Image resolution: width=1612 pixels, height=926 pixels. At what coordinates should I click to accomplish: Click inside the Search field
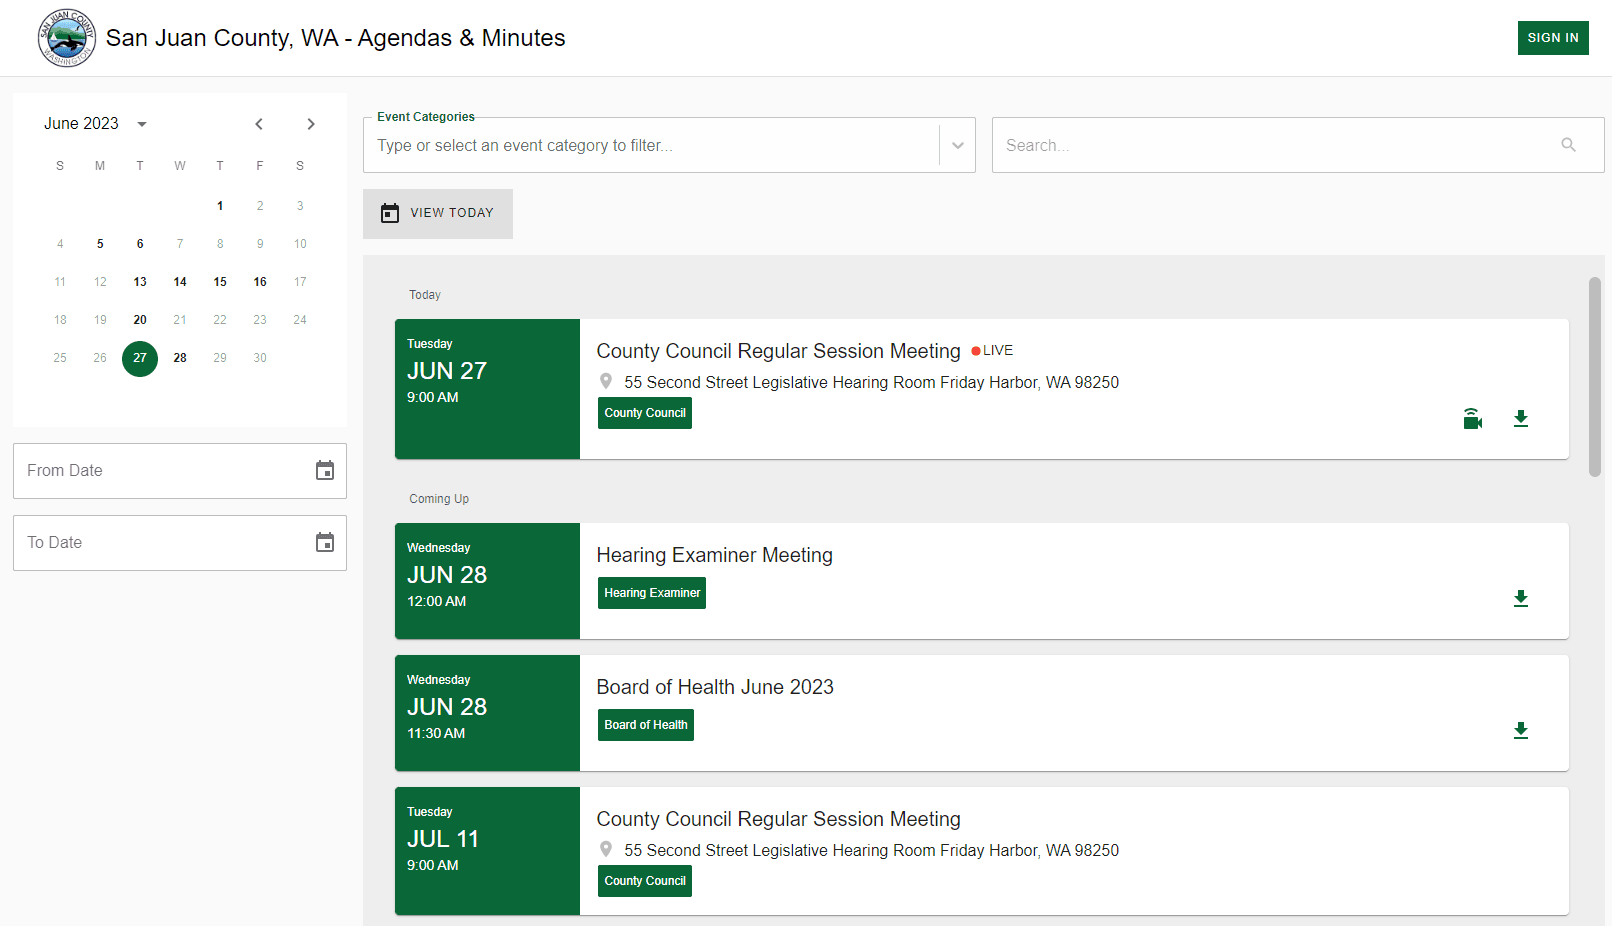(1200, 145)
